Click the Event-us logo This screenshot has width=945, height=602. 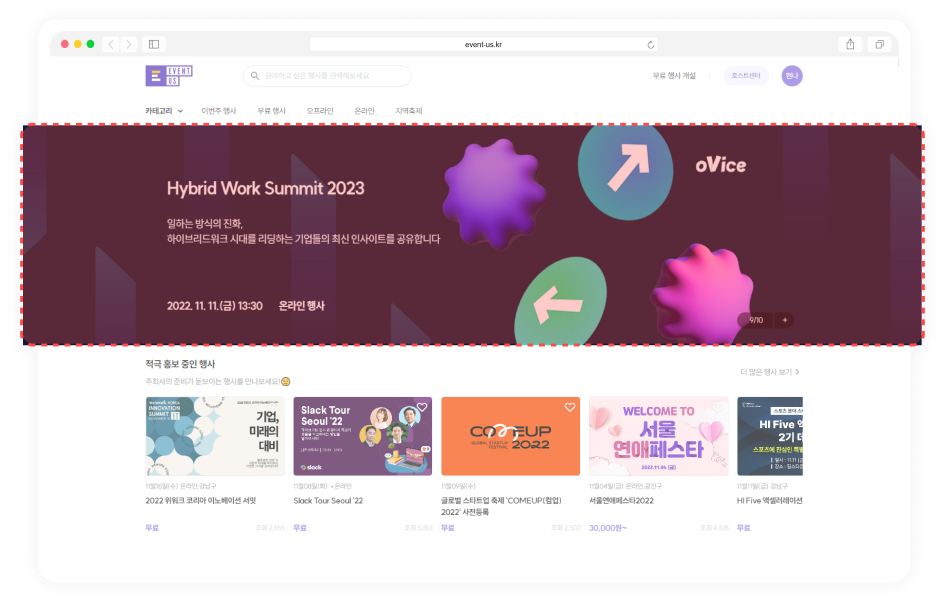coord(169,76)
